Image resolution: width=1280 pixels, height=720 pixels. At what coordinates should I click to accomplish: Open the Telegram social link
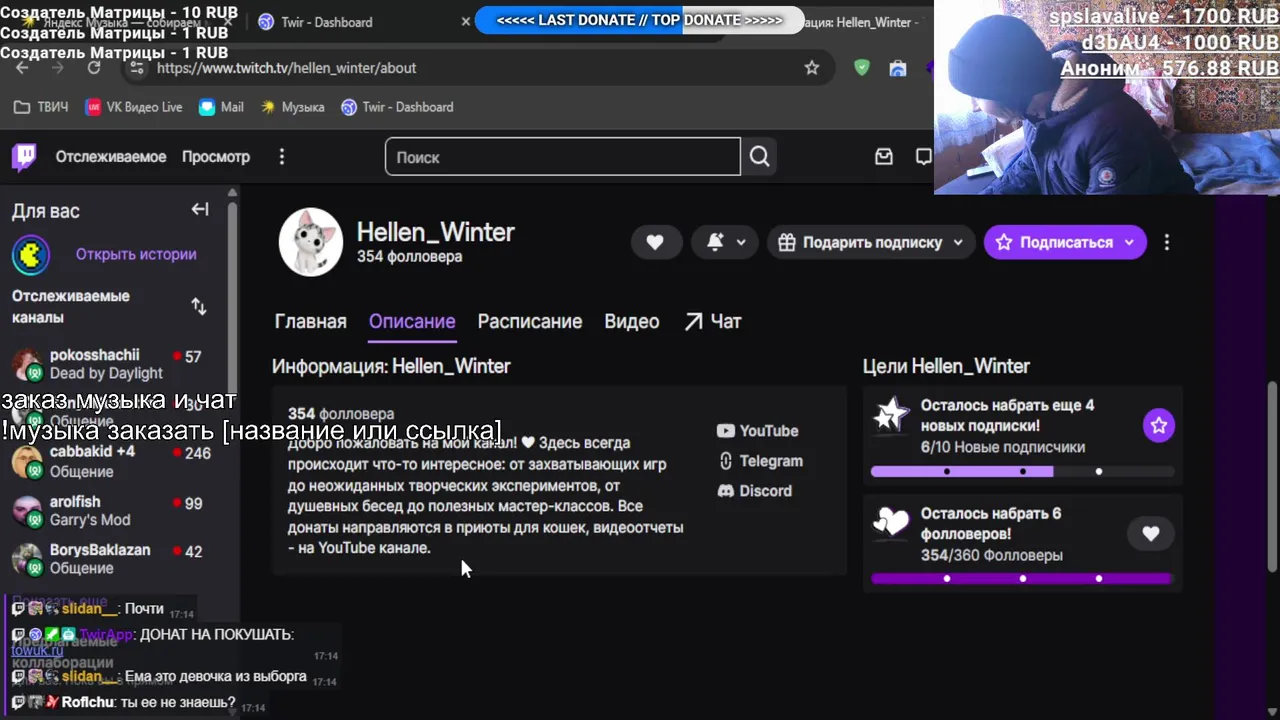[761, 461]
